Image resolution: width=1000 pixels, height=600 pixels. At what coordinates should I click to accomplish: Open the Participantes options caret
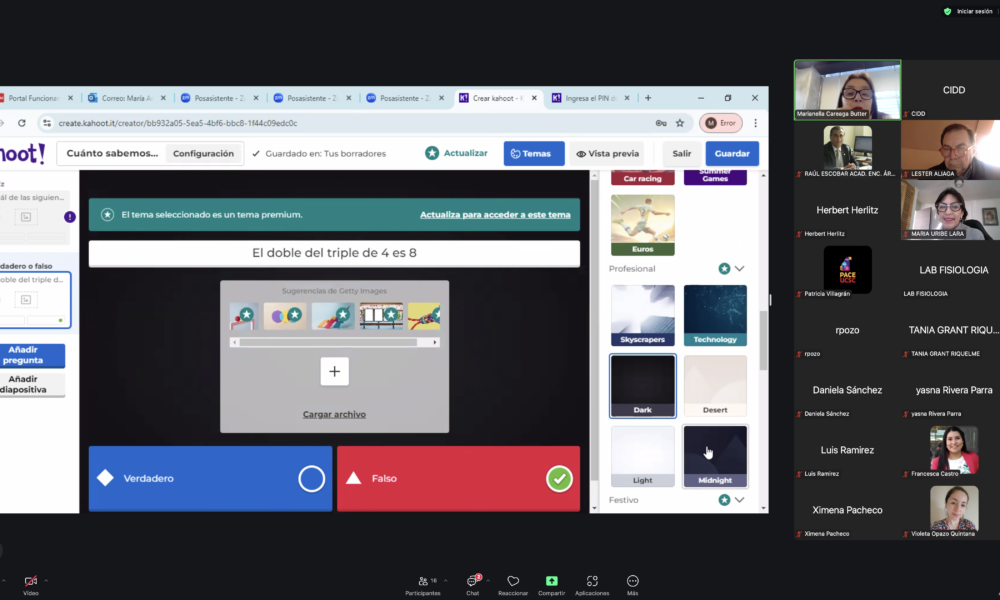[445, 580]
